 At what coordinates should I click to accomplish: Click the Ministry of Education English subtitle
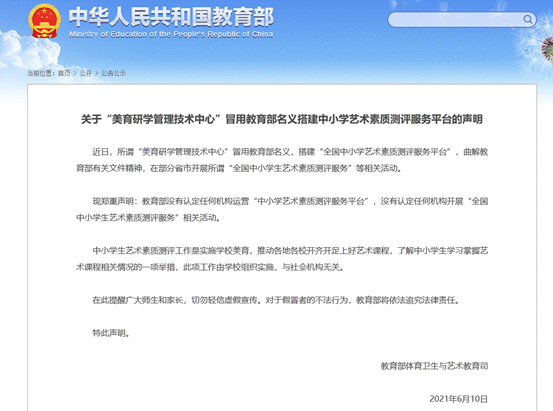171,34
